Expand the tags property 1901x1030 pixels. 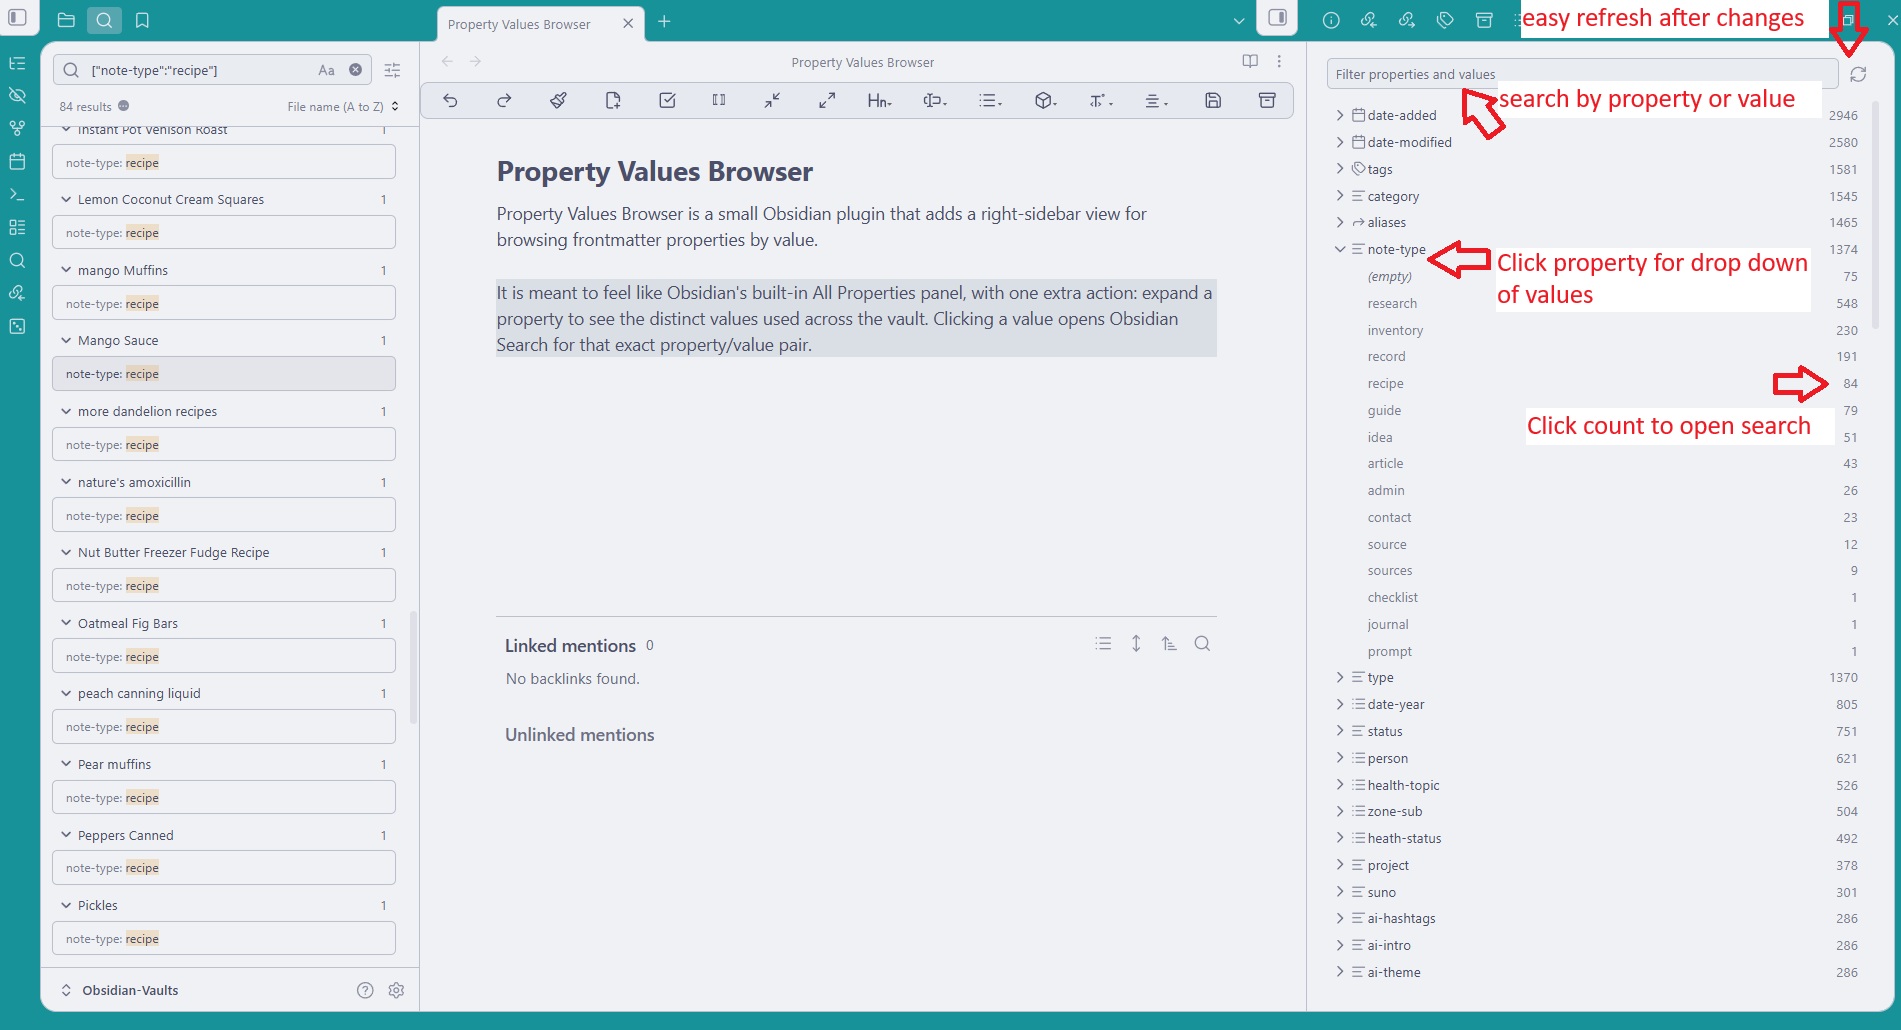[x=1340, y=169]
